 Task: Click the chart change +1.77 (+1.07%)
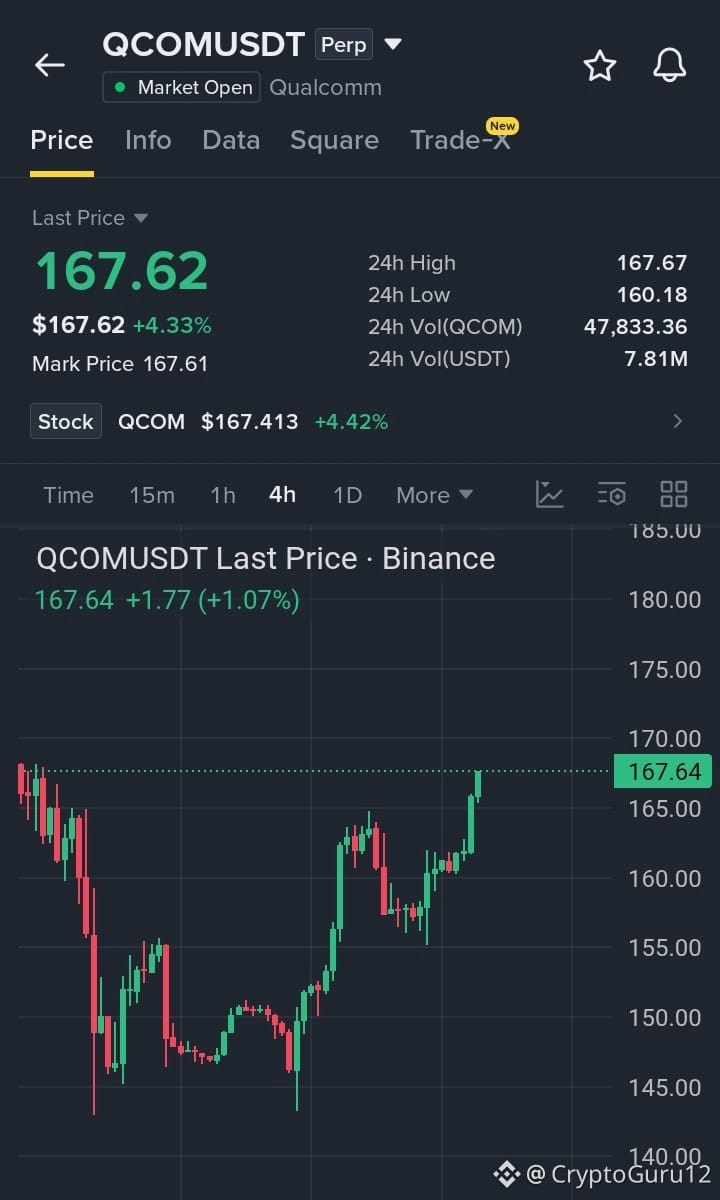[x=212, y=600]
